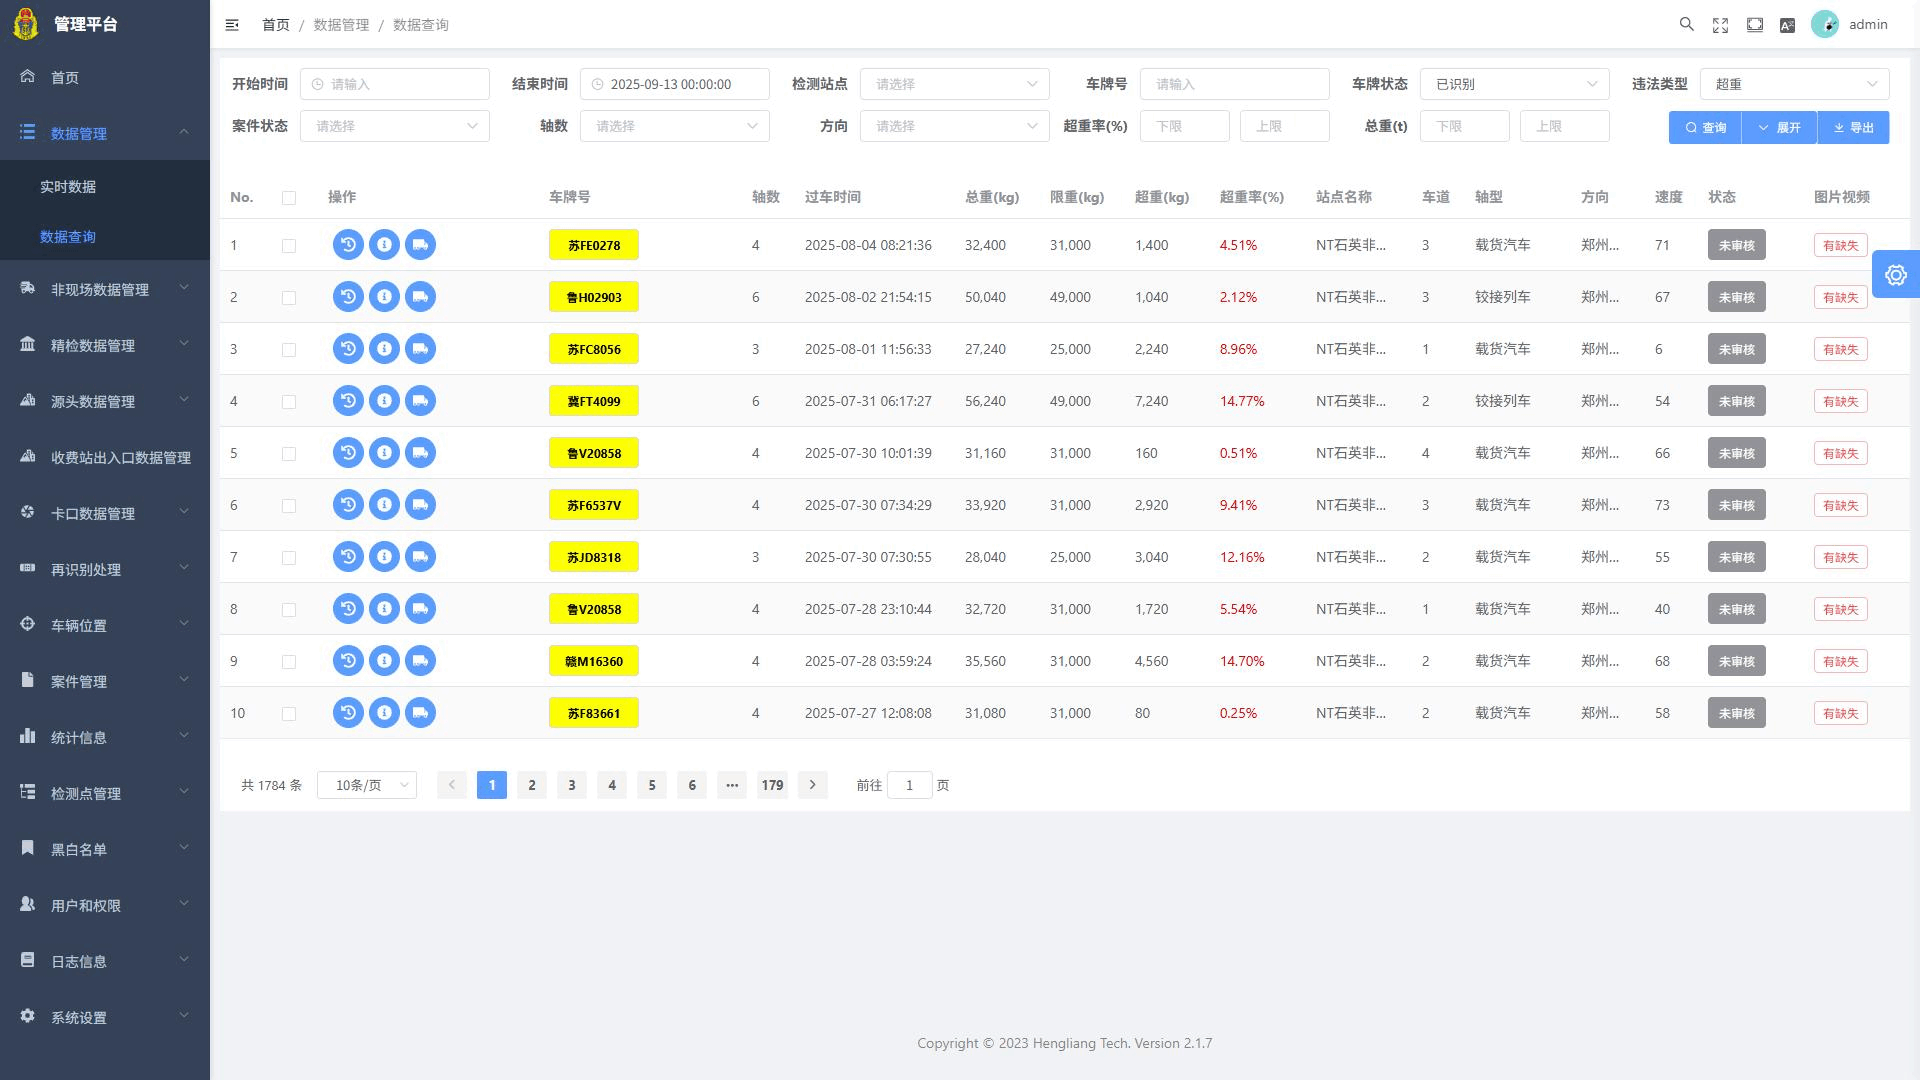This screenshot has height=1080, width=1920.
Task: Expand the 车牌状态 dropdown showing 已识别
Action: pyautogui.click(x=1513, y=84)
